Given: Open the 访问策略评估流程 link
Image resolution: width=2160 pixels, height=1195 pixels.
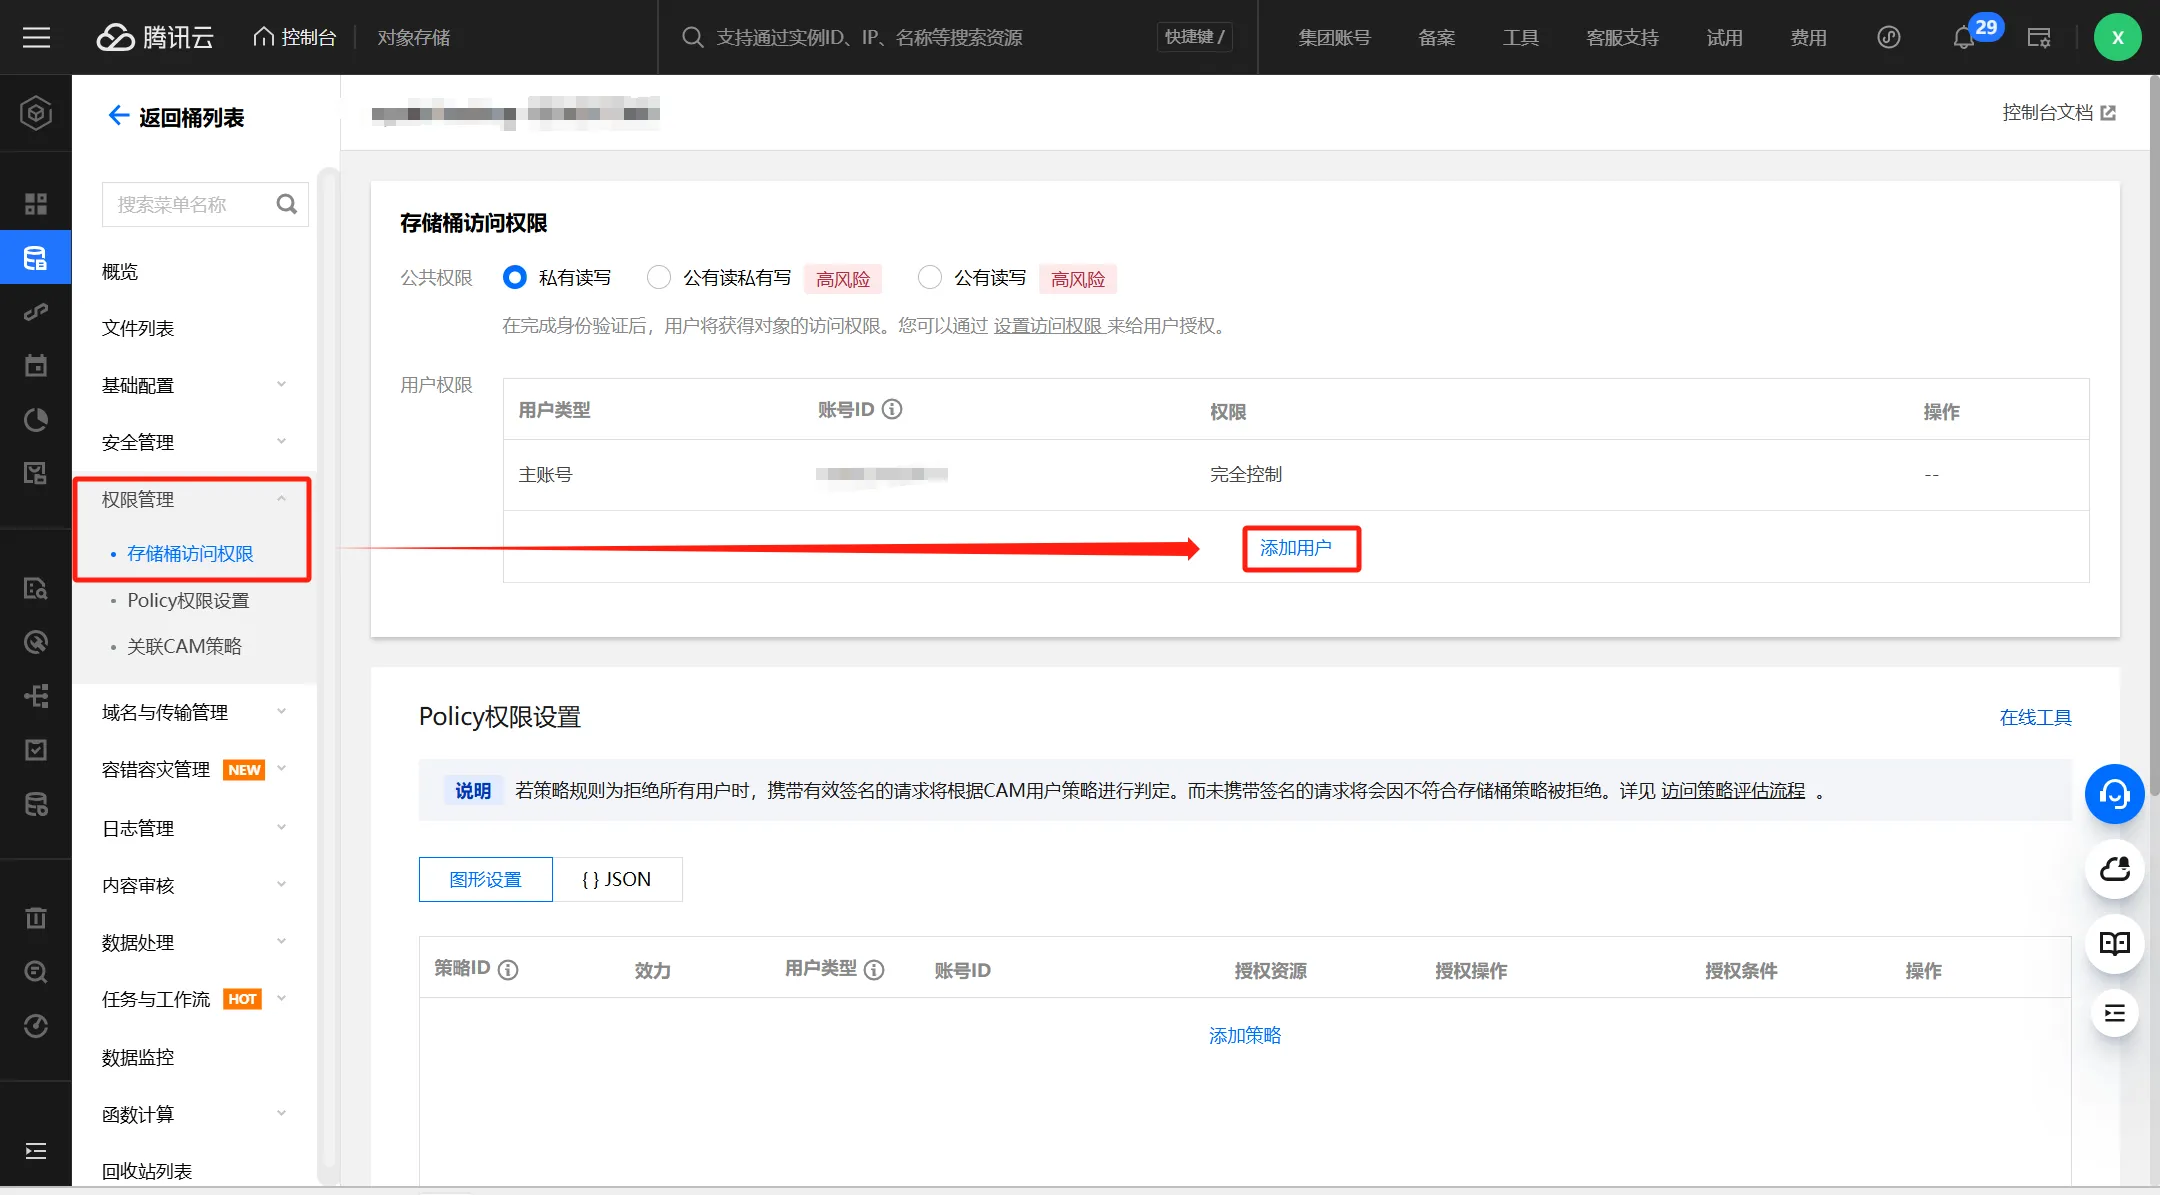Looking at the screenshot, I should click(1733, 790).
